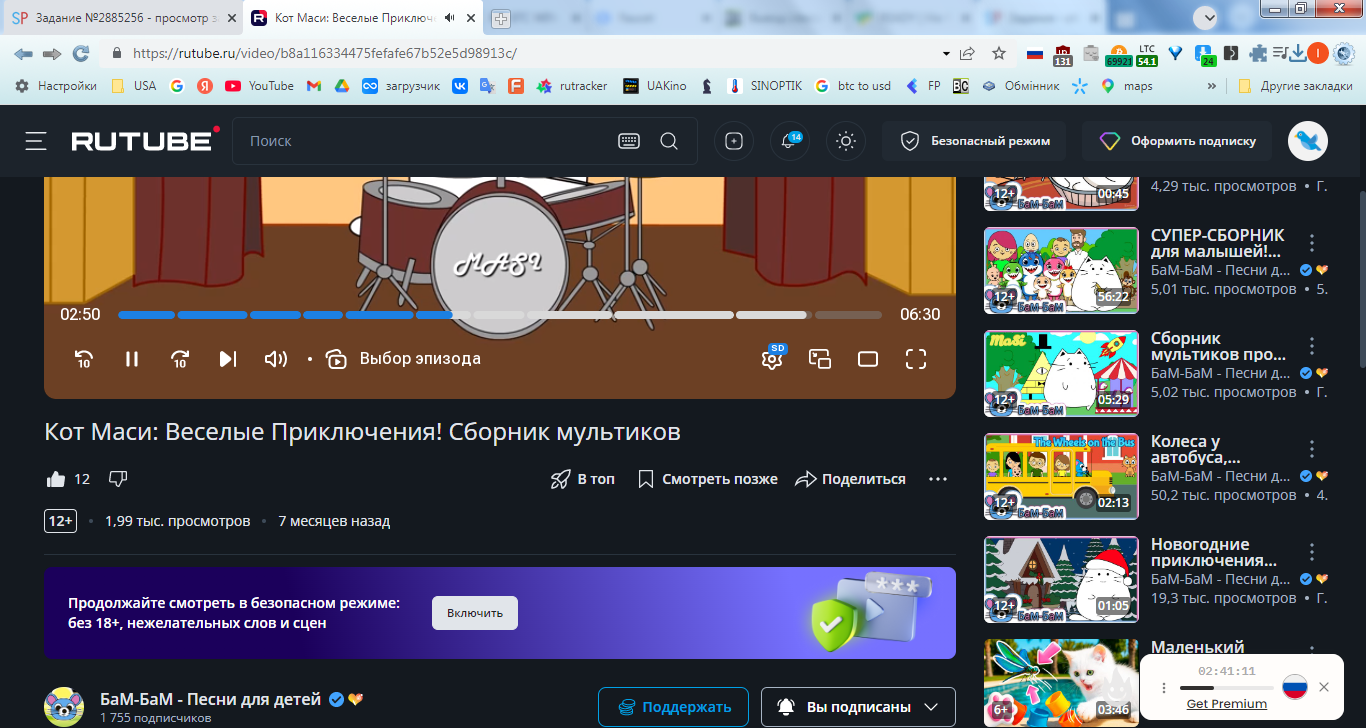1366x728 pixels.
Task: Open the RUTUBE hamburger menu
Action: click(36, 141)
